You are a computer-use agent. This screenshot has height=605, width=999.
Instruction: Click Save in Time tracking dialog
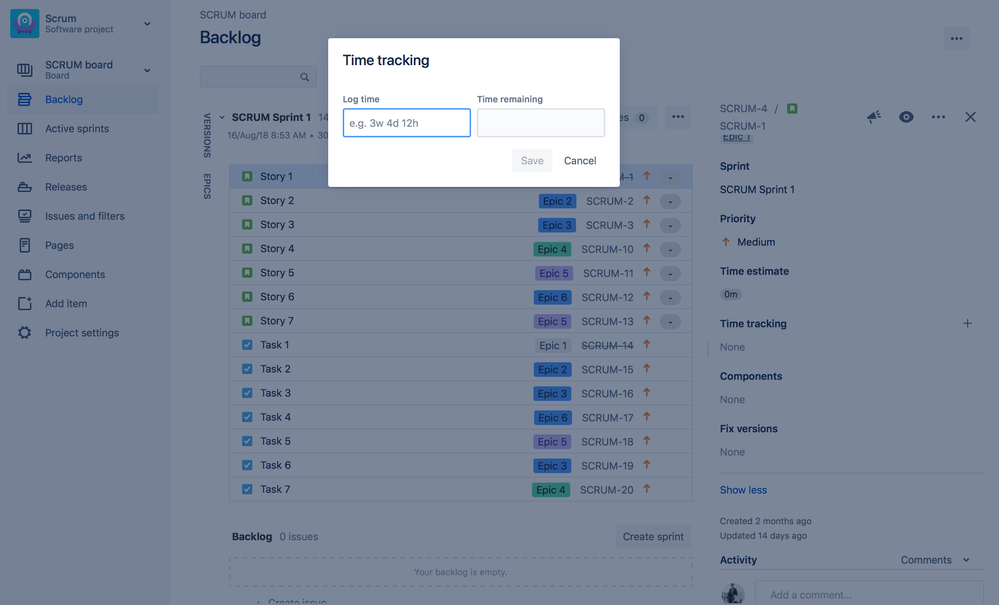(532, 160)
